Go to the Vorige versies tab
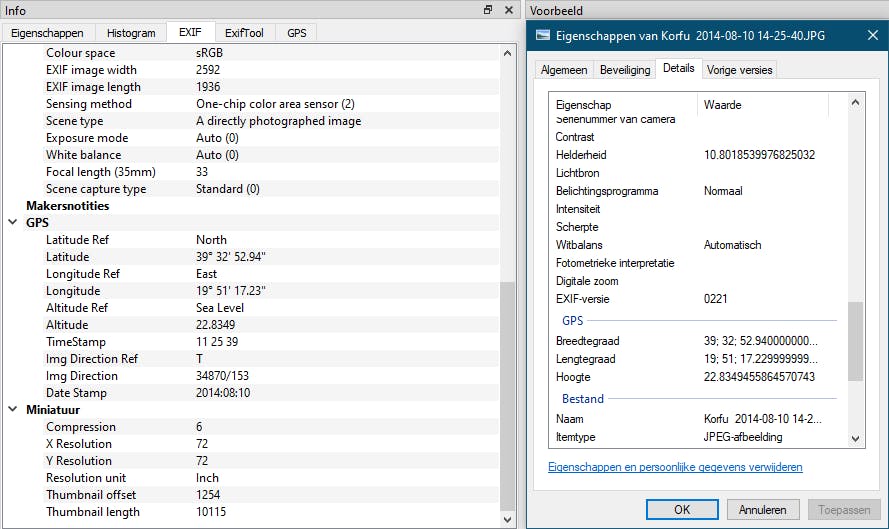 [739, 70]
